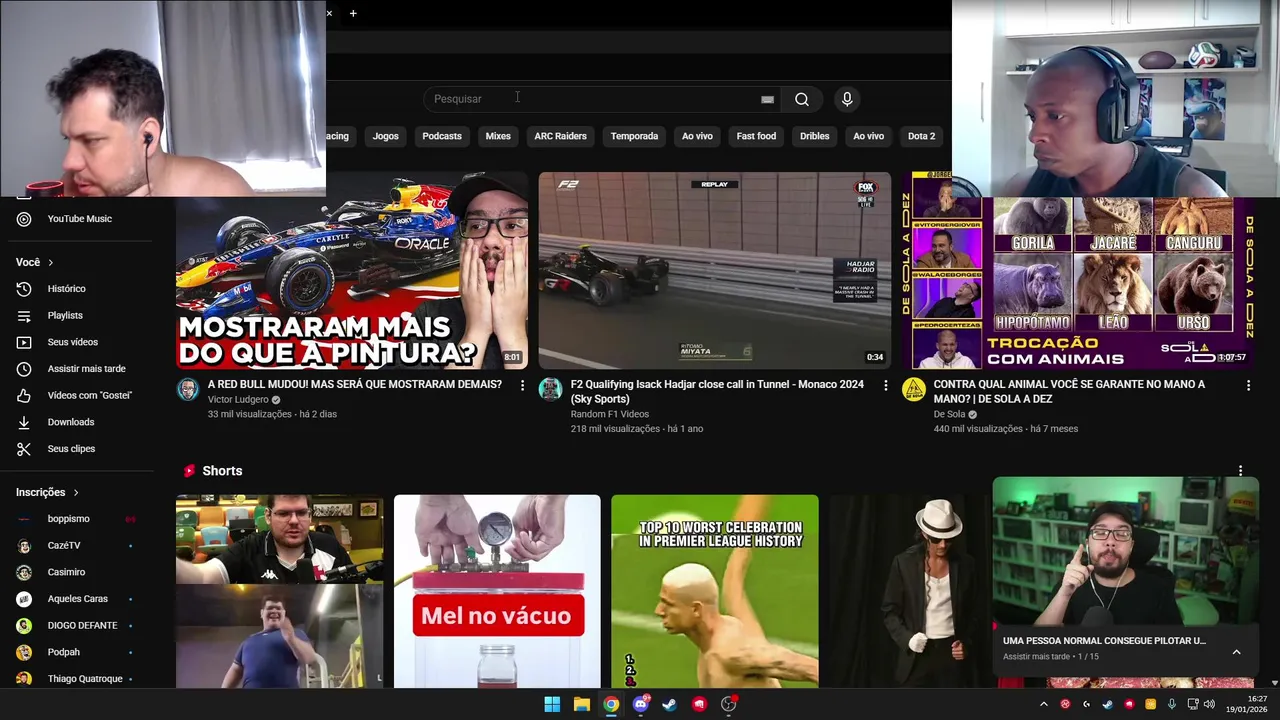Open De Sola channel avatar

coord(913,389)
